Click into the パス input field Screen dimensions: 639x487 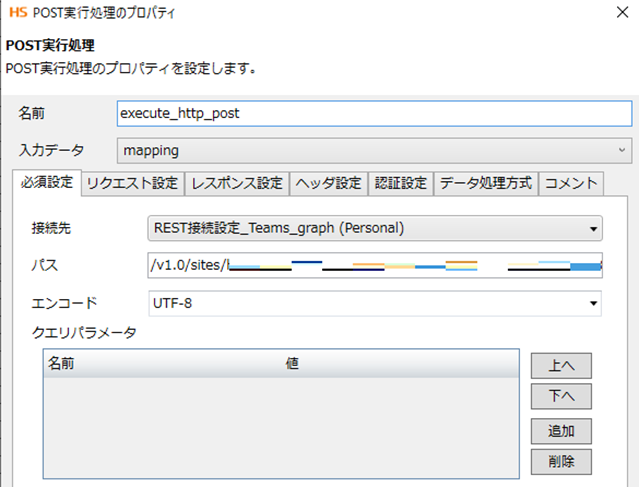(x=374, y=265)
